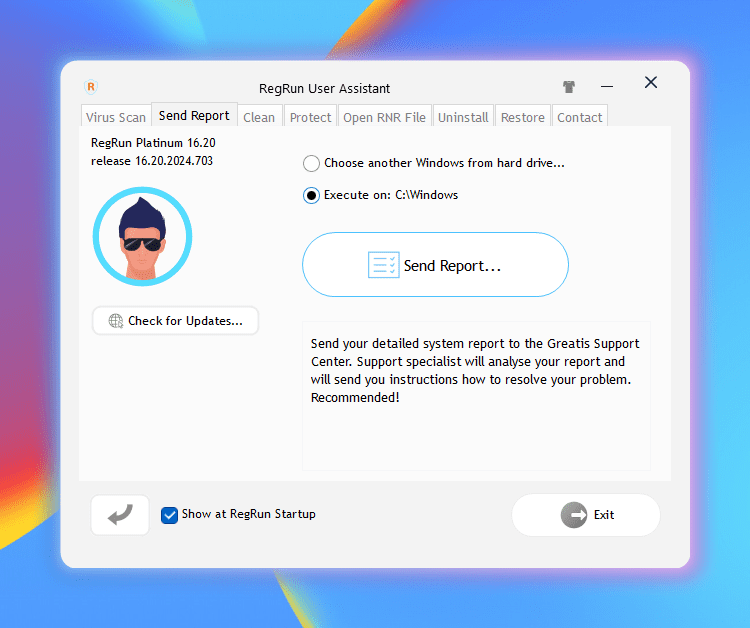Click the back arrow button

pos(120,515)
